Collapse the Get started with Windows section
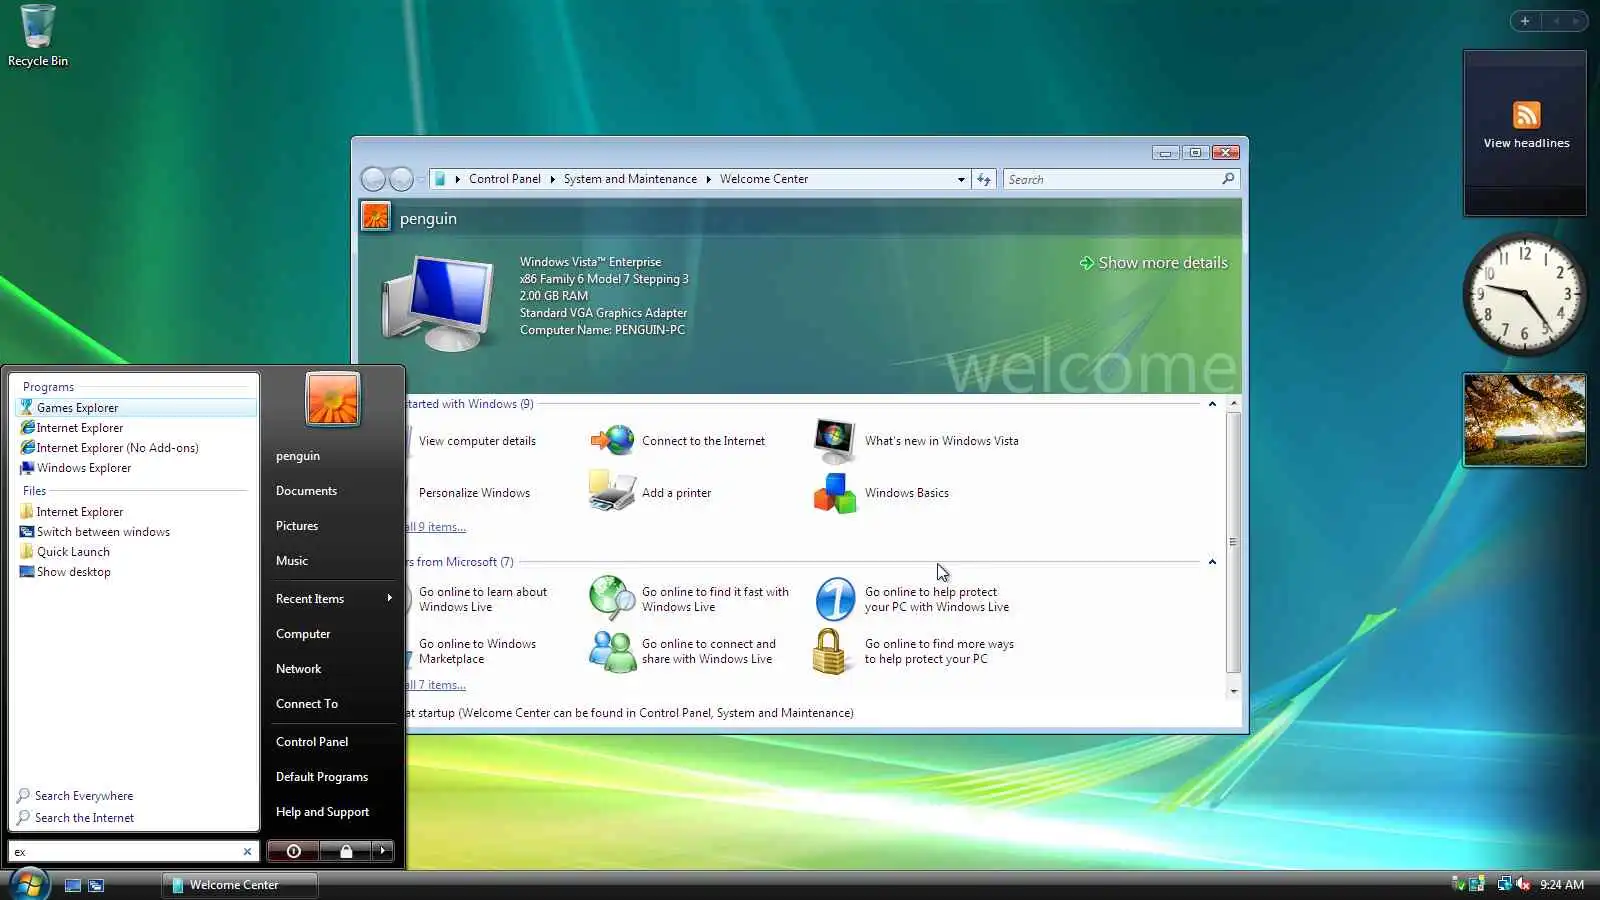1600x900 pixels. pos(1212,404)
